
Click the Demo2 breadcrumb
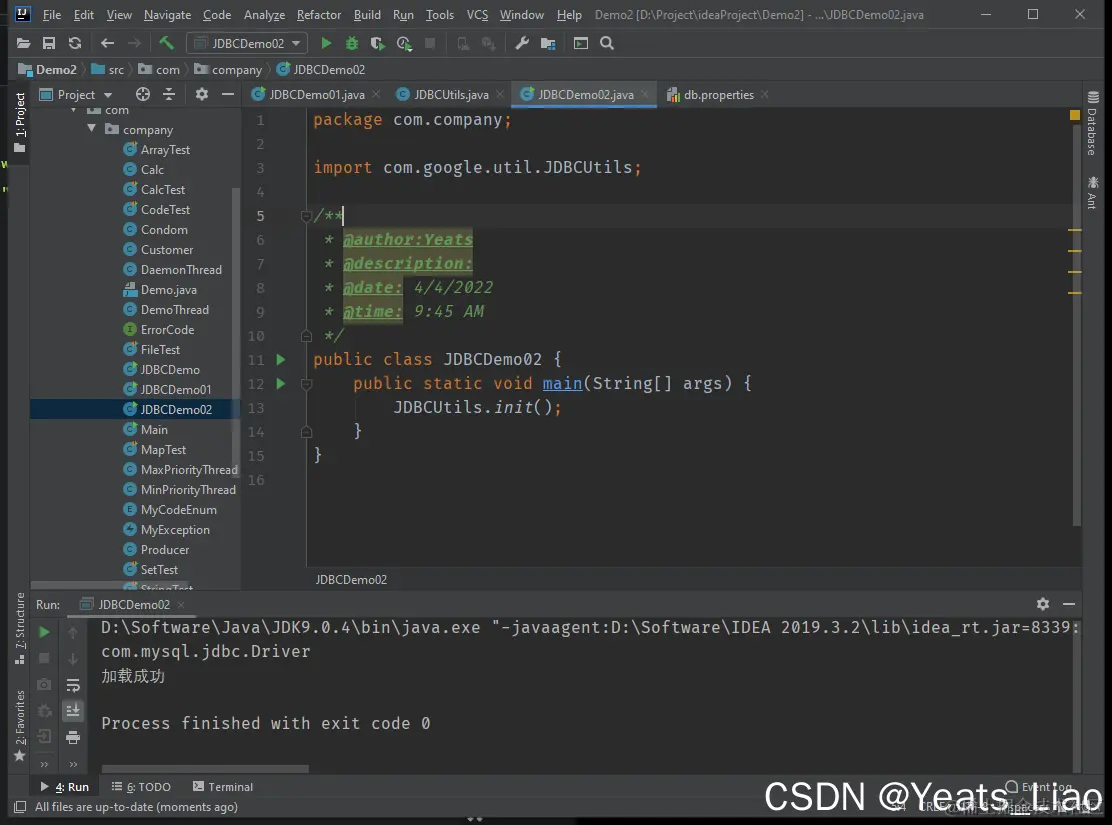pyautogui.click(x=48, y=70)
